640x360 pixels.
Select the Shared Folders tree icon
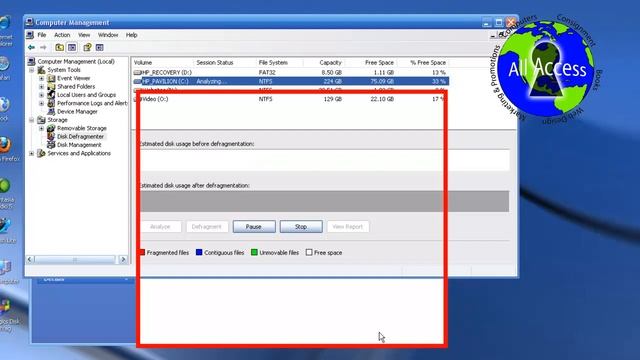51,87
